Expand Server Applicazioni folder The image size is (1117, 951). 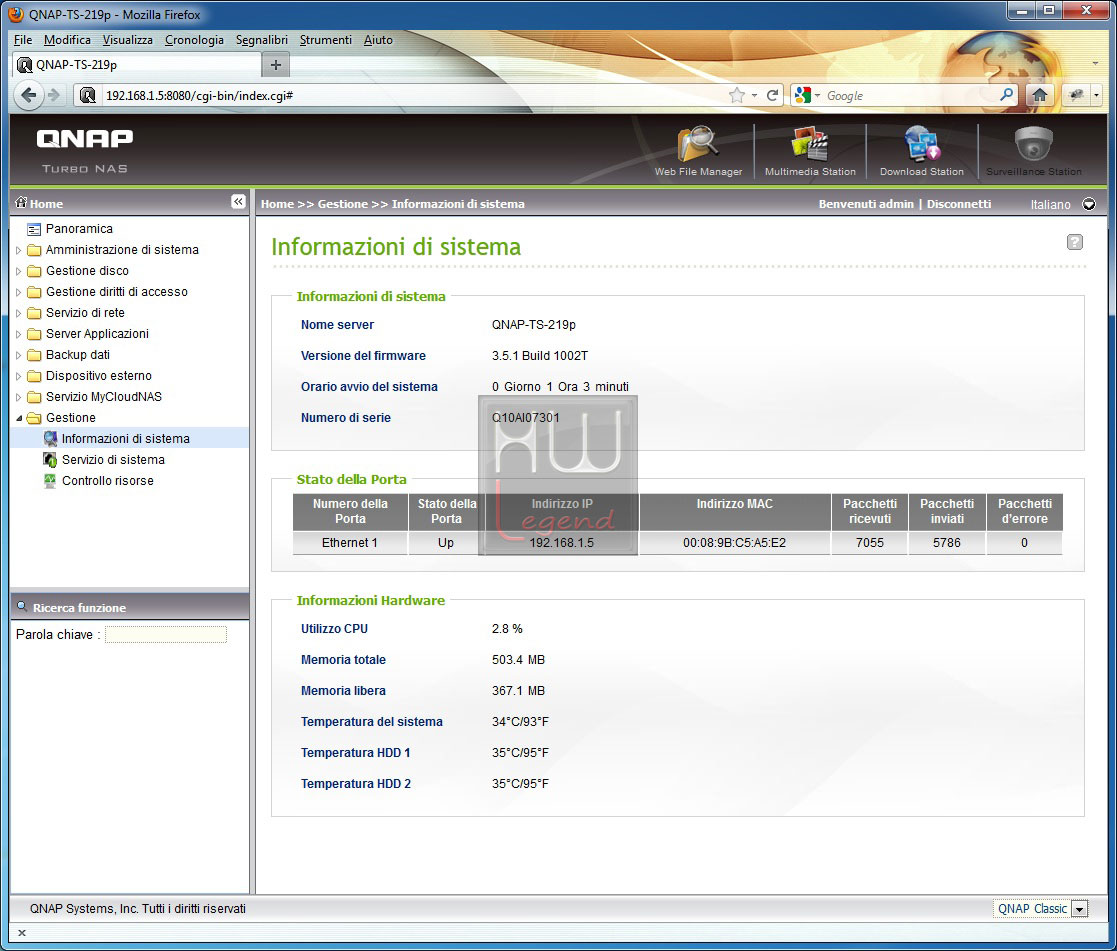click(19, 334)
